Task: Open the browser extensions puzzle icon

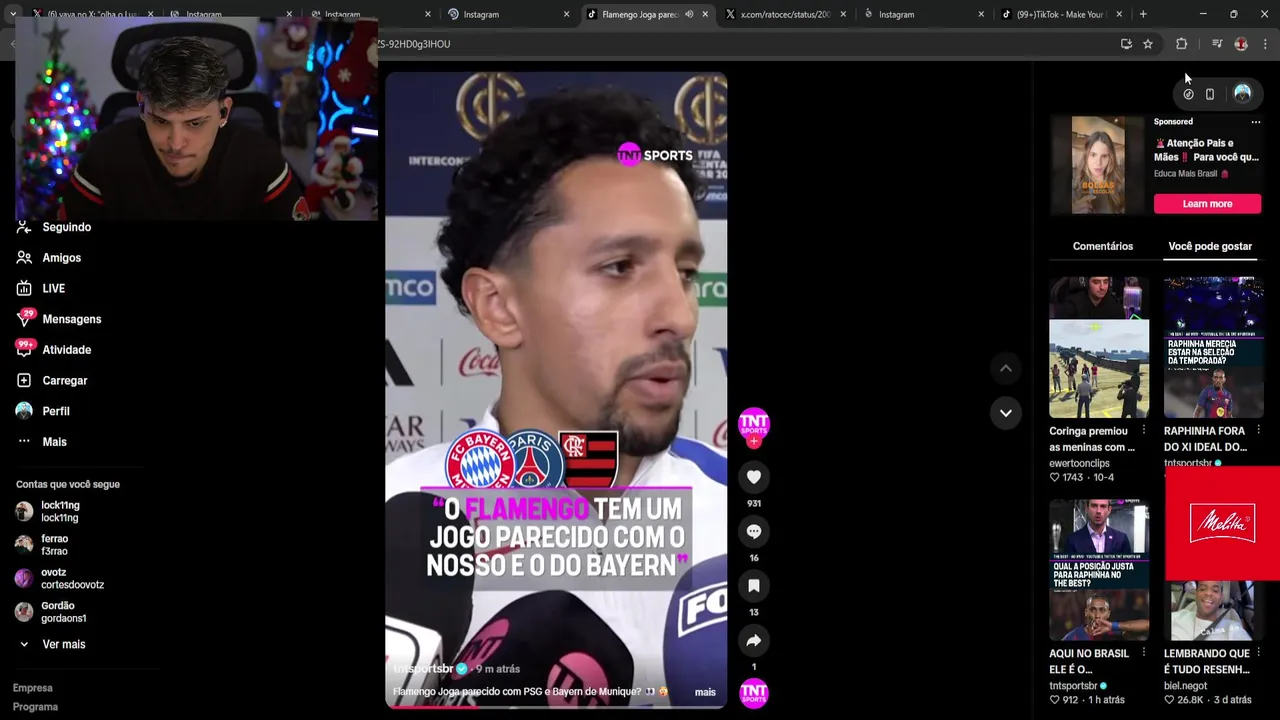Action: coord(1182,44)
